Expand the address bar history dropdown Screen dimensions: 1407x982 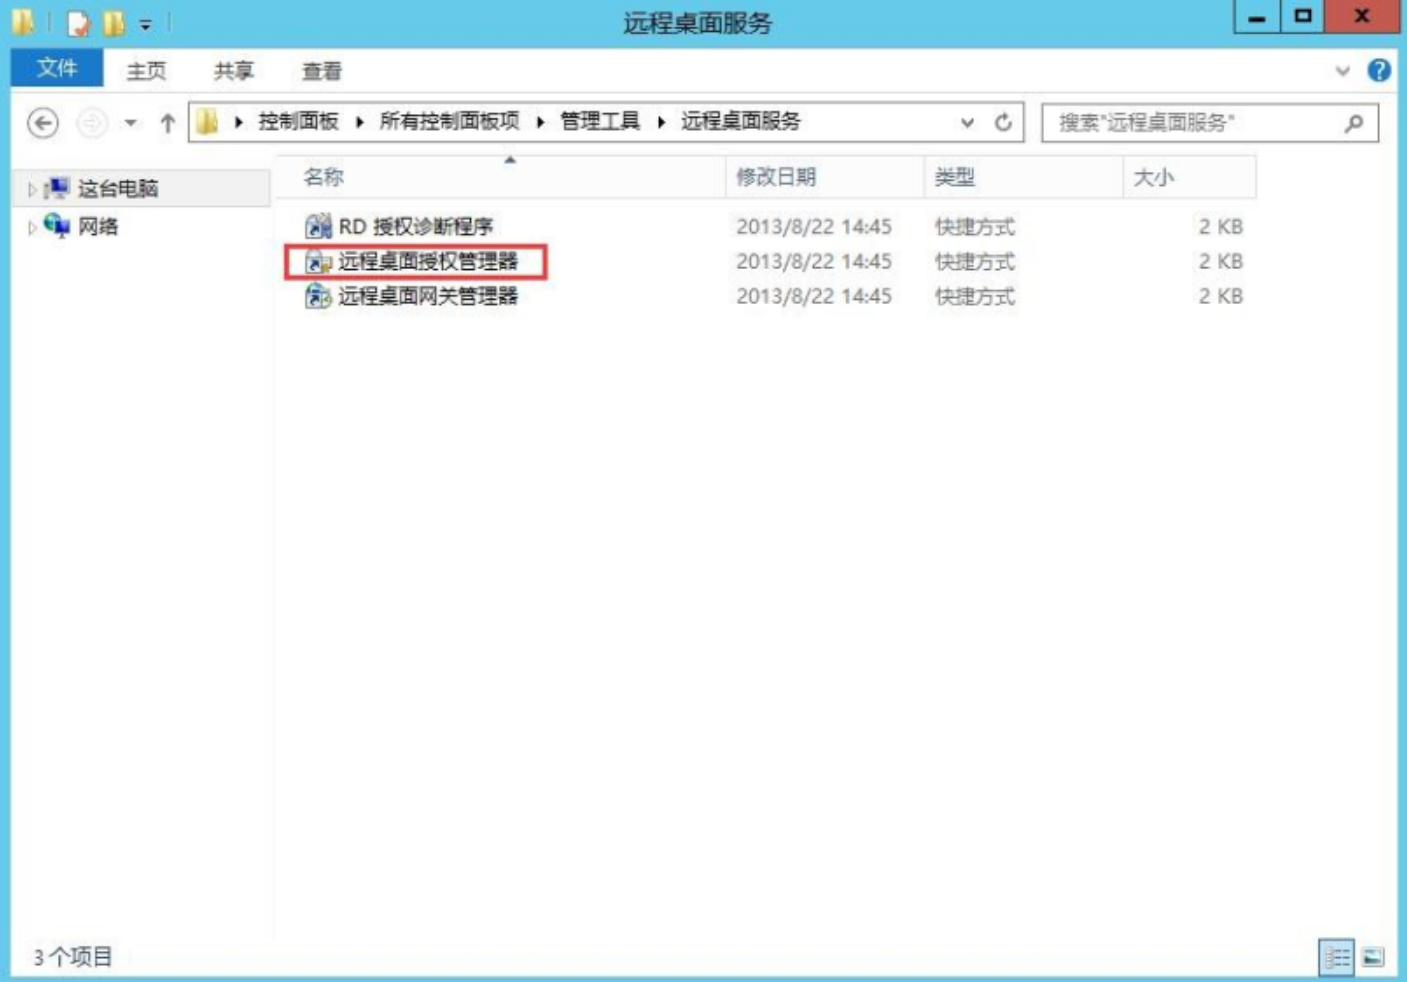coord(967,122)
